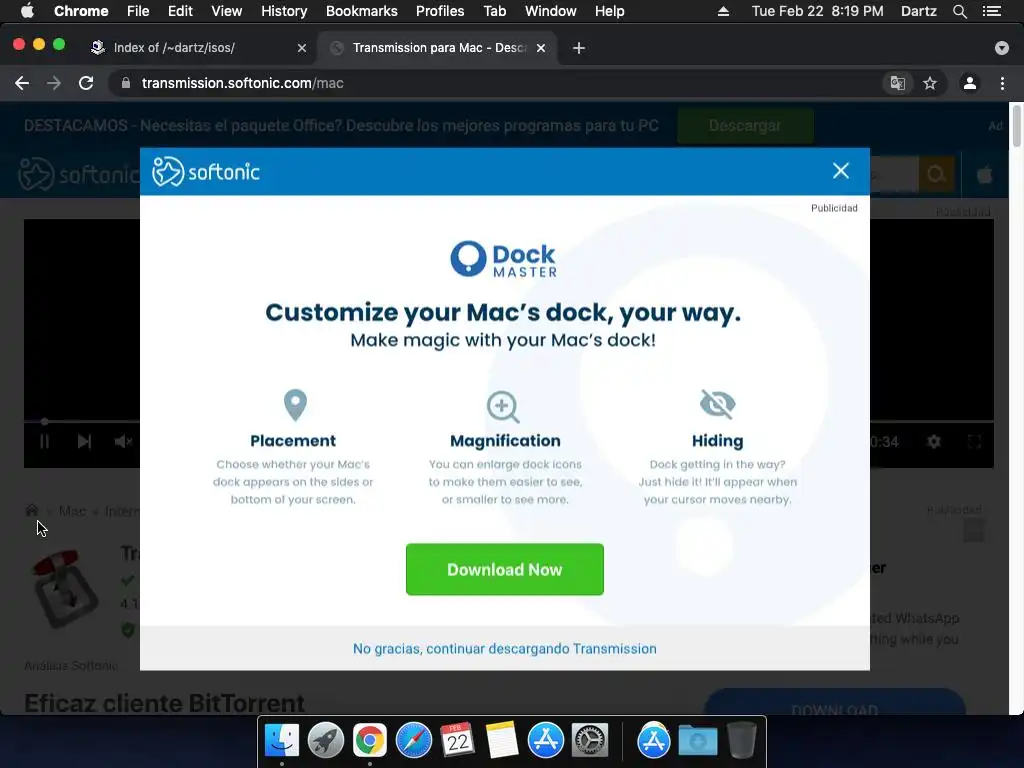1024x768 pixels.
Task: Close the Index of /~dartz/isos/ tab
Action: (302, 48)
